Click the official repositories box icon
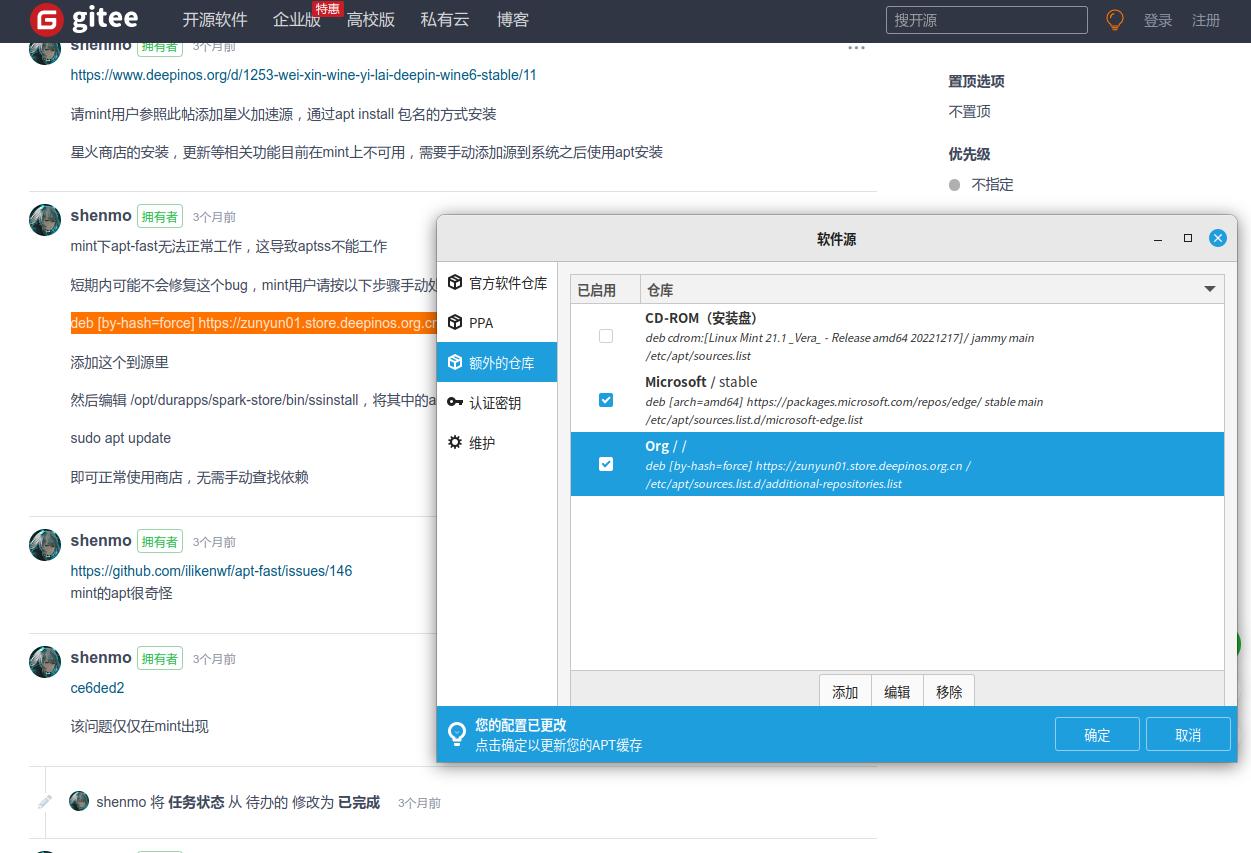Image resolution: width=1251 pixels, height=853 pixels. 455,283
